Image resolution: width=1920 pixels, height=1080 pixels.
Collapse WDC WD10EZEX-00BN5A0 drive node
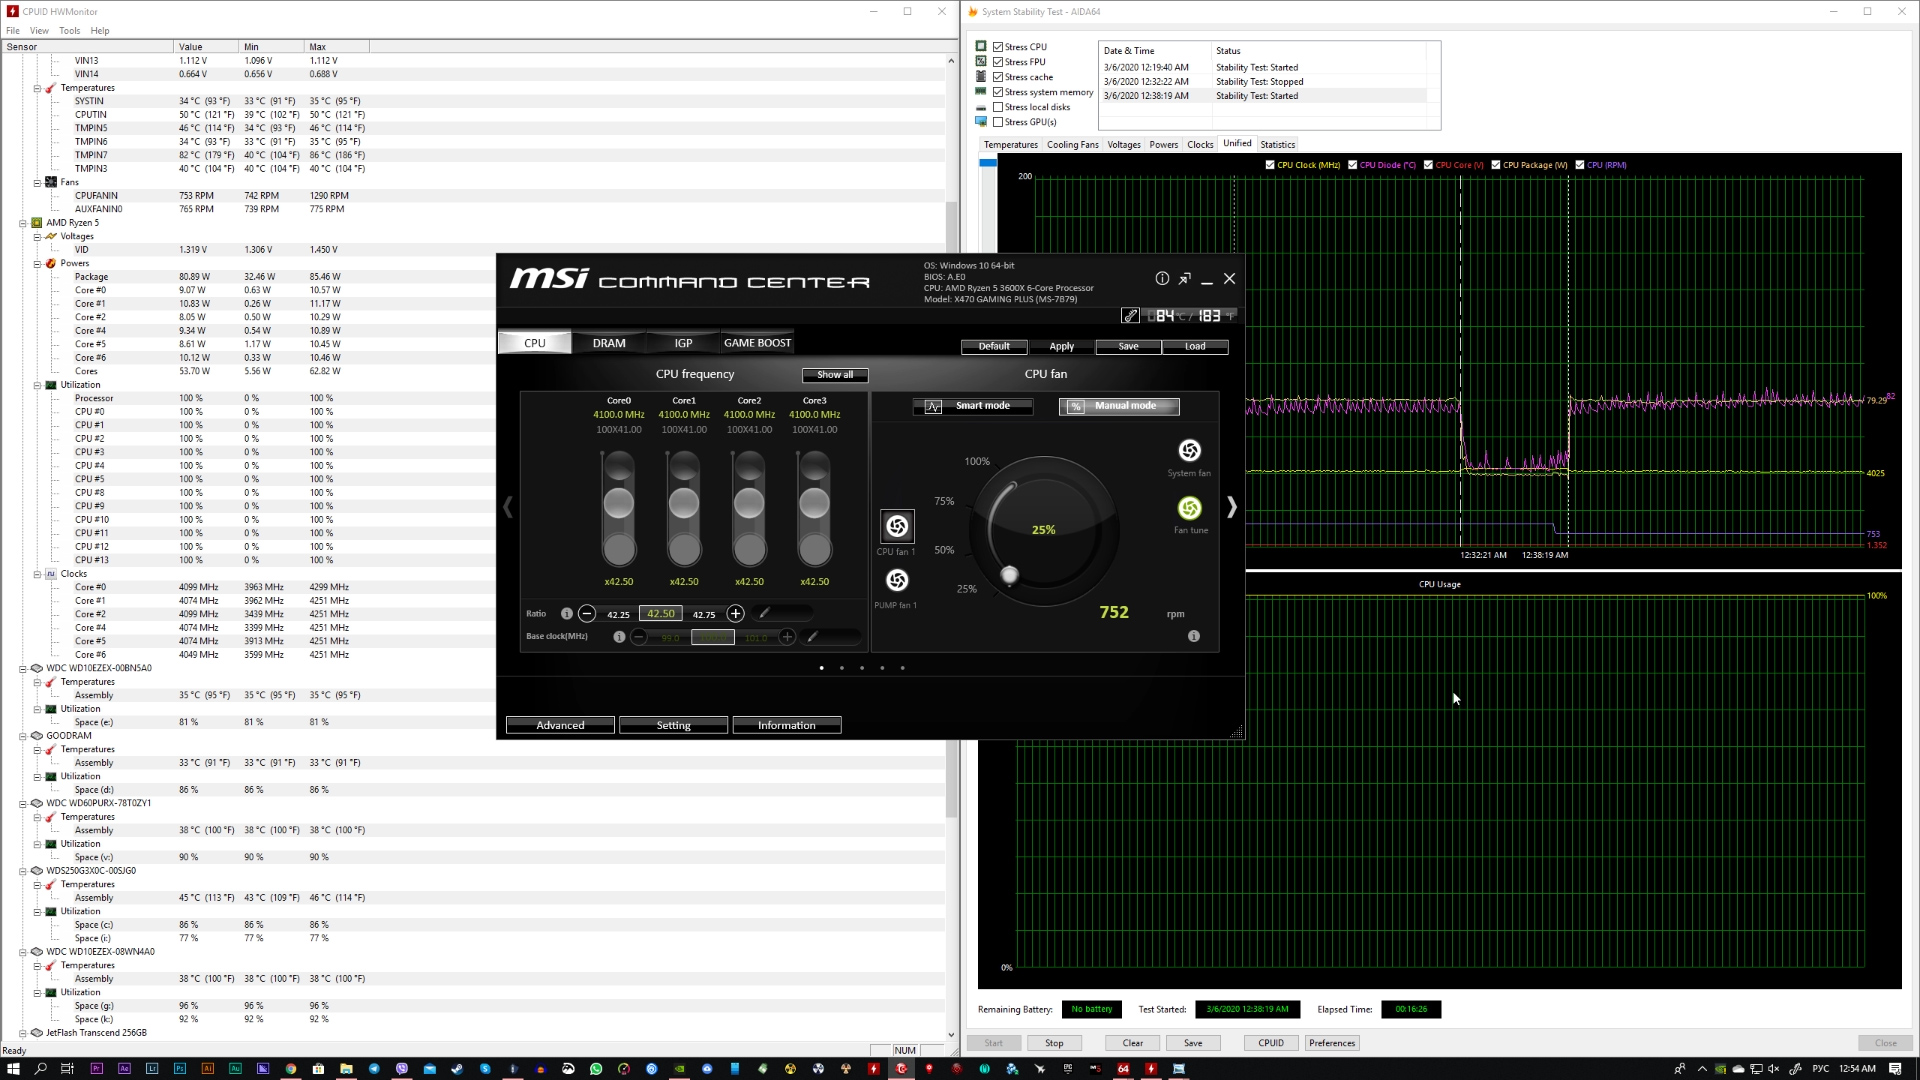[x=23, y=668]
